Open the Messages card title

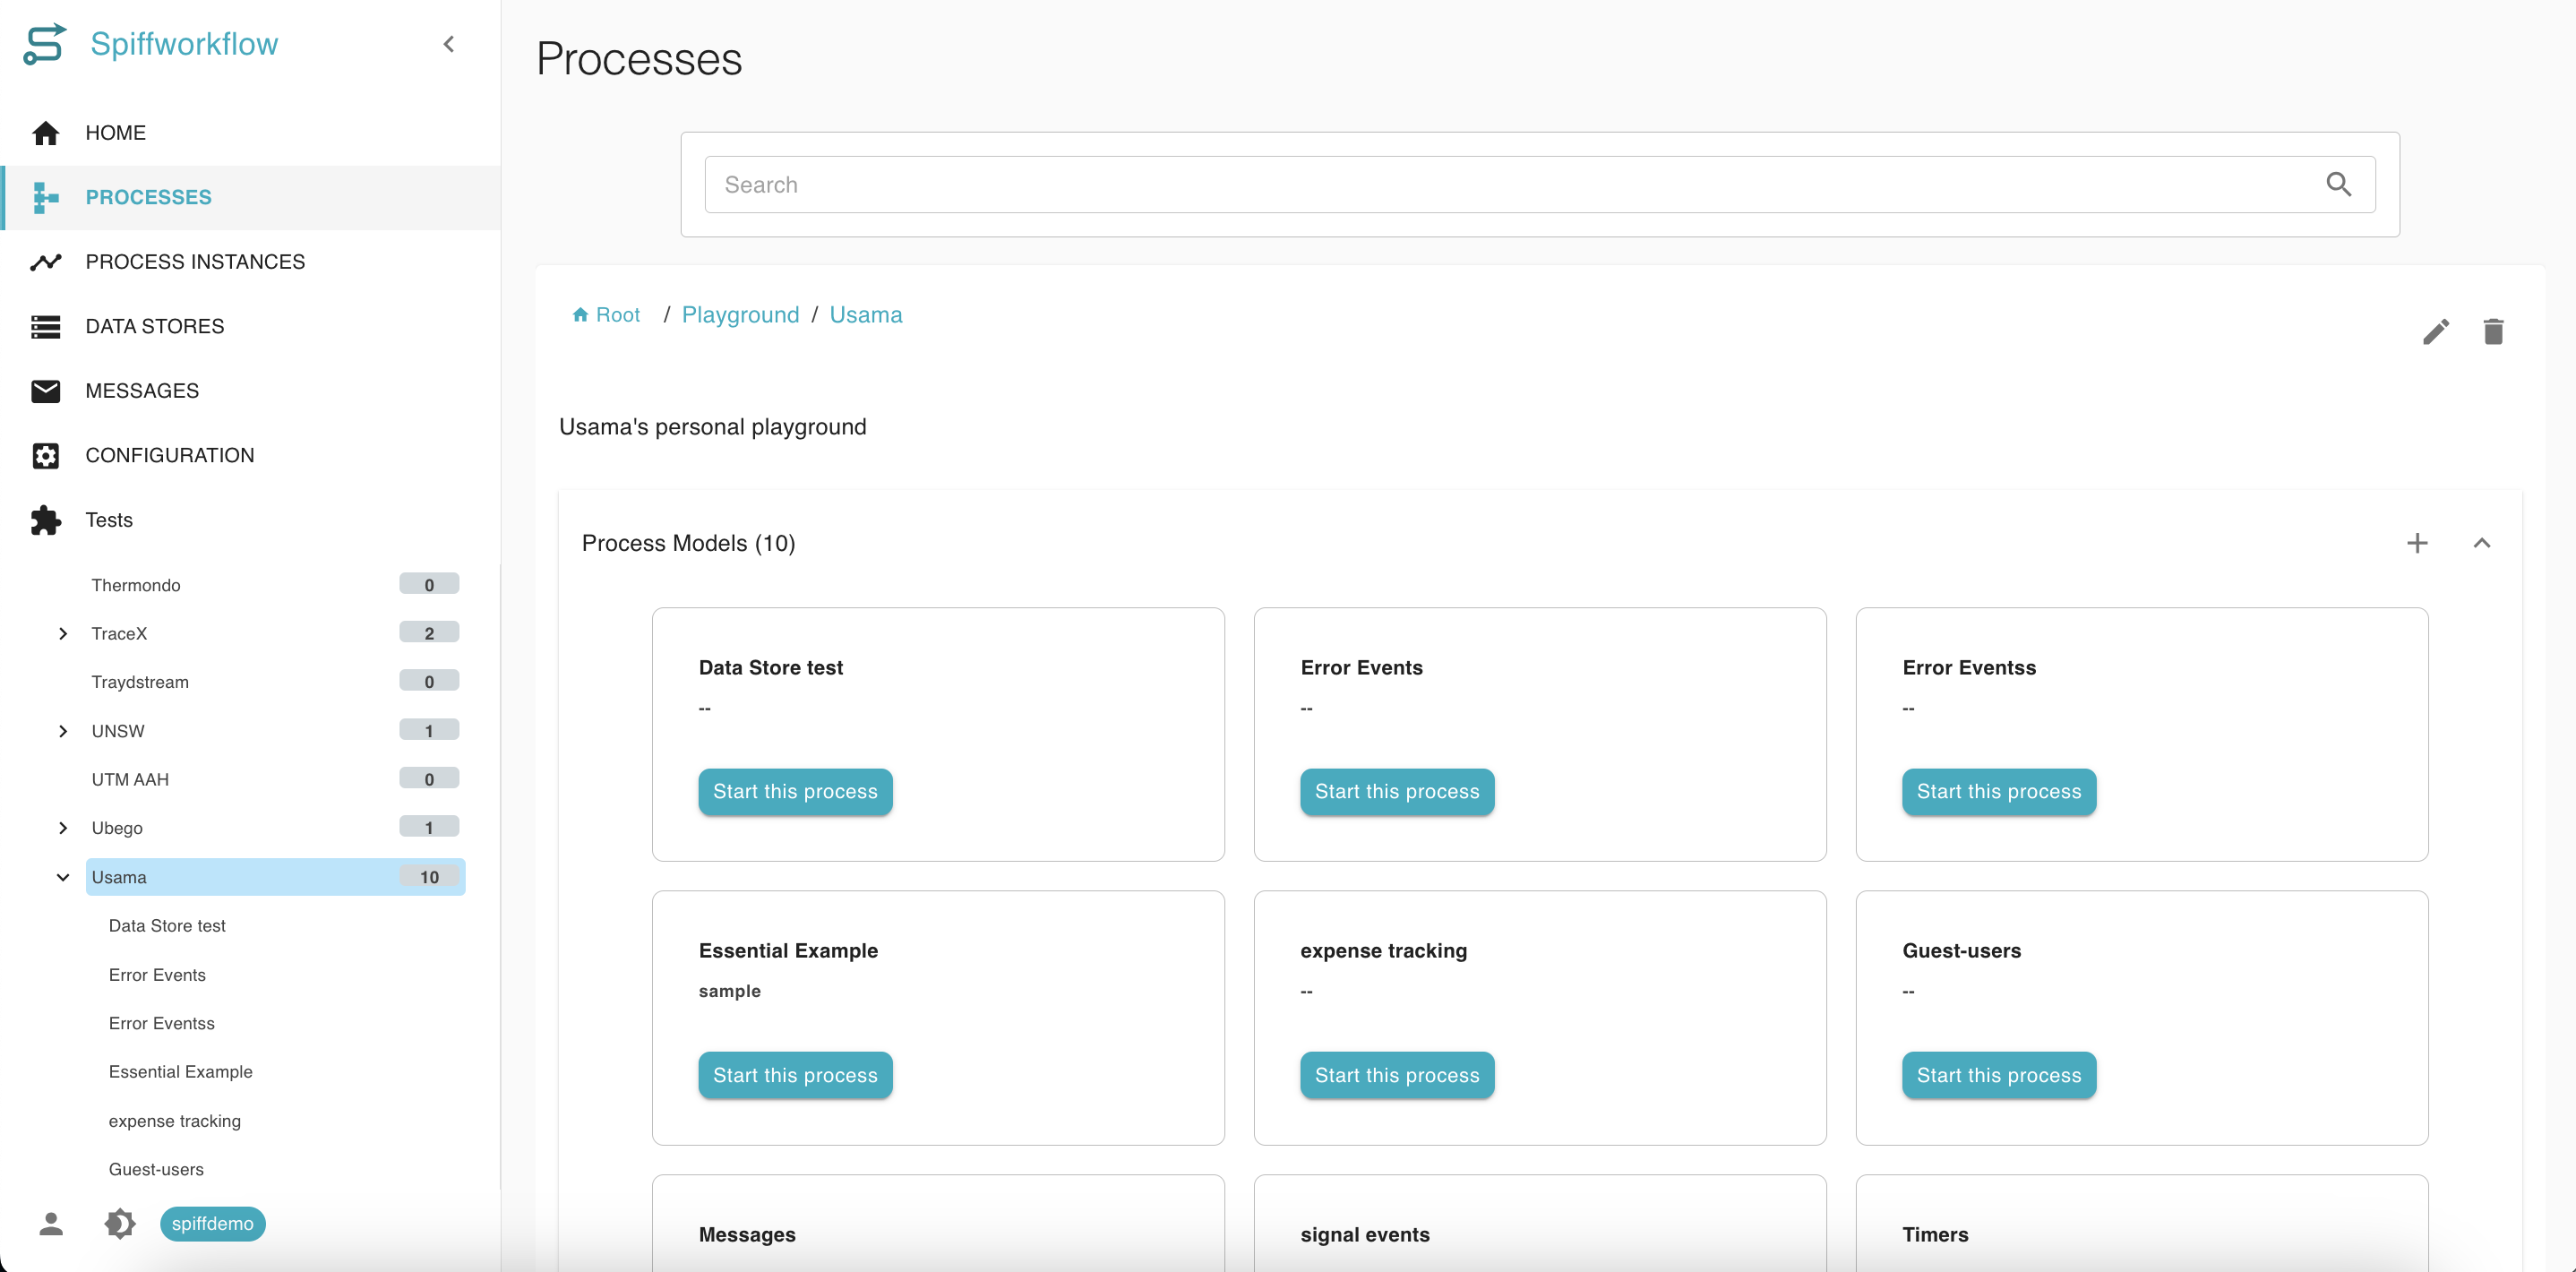point(747,1235)
